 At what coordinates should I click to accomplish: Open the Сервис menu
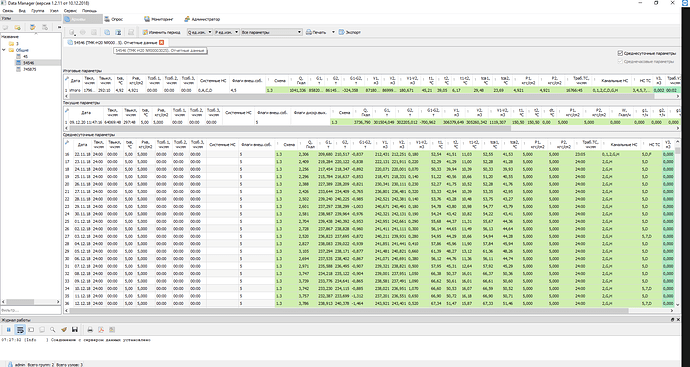coord(70,11)
